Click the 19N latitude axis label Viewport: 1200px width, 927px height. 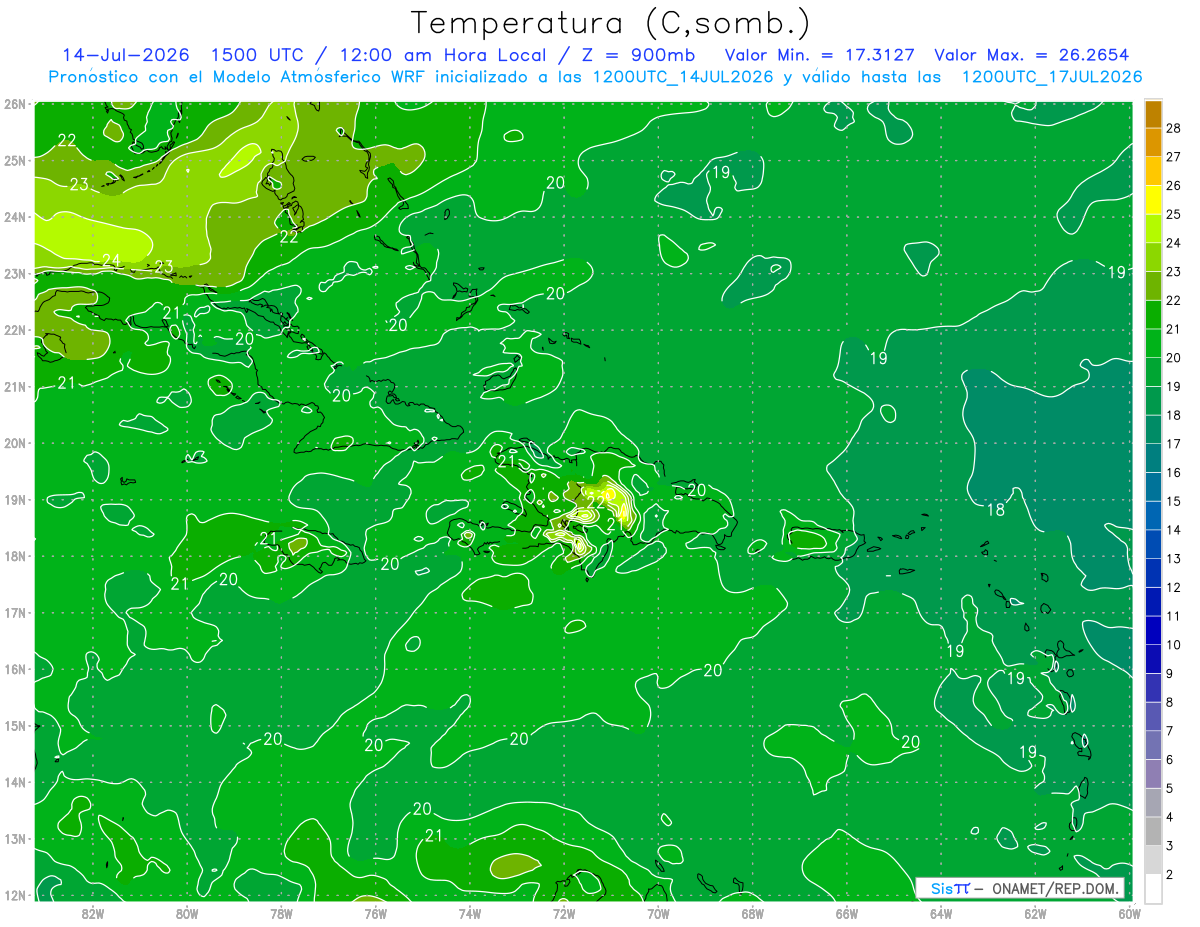tap(14, 499)
